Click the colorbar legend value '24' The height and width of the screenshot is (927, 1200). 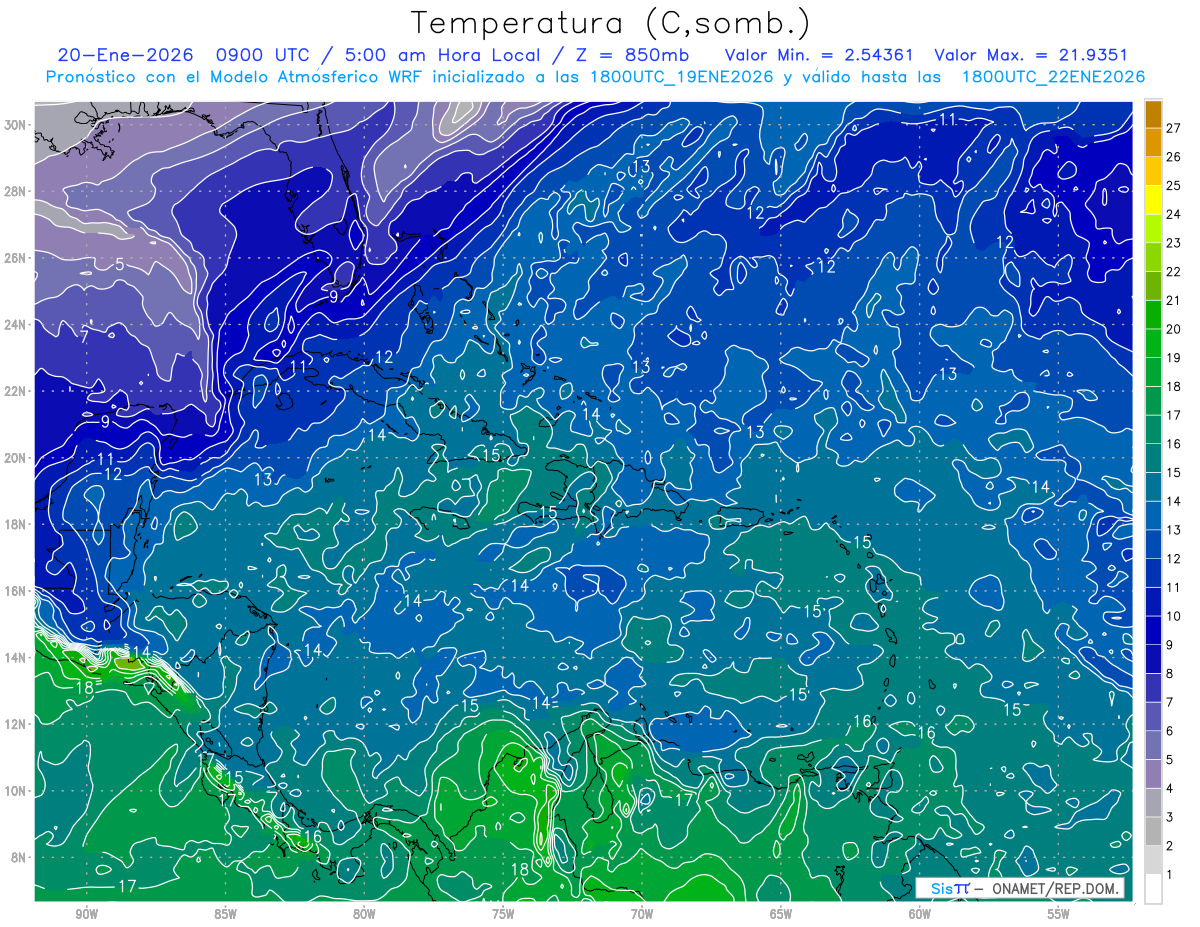[x=1174, y=214]
